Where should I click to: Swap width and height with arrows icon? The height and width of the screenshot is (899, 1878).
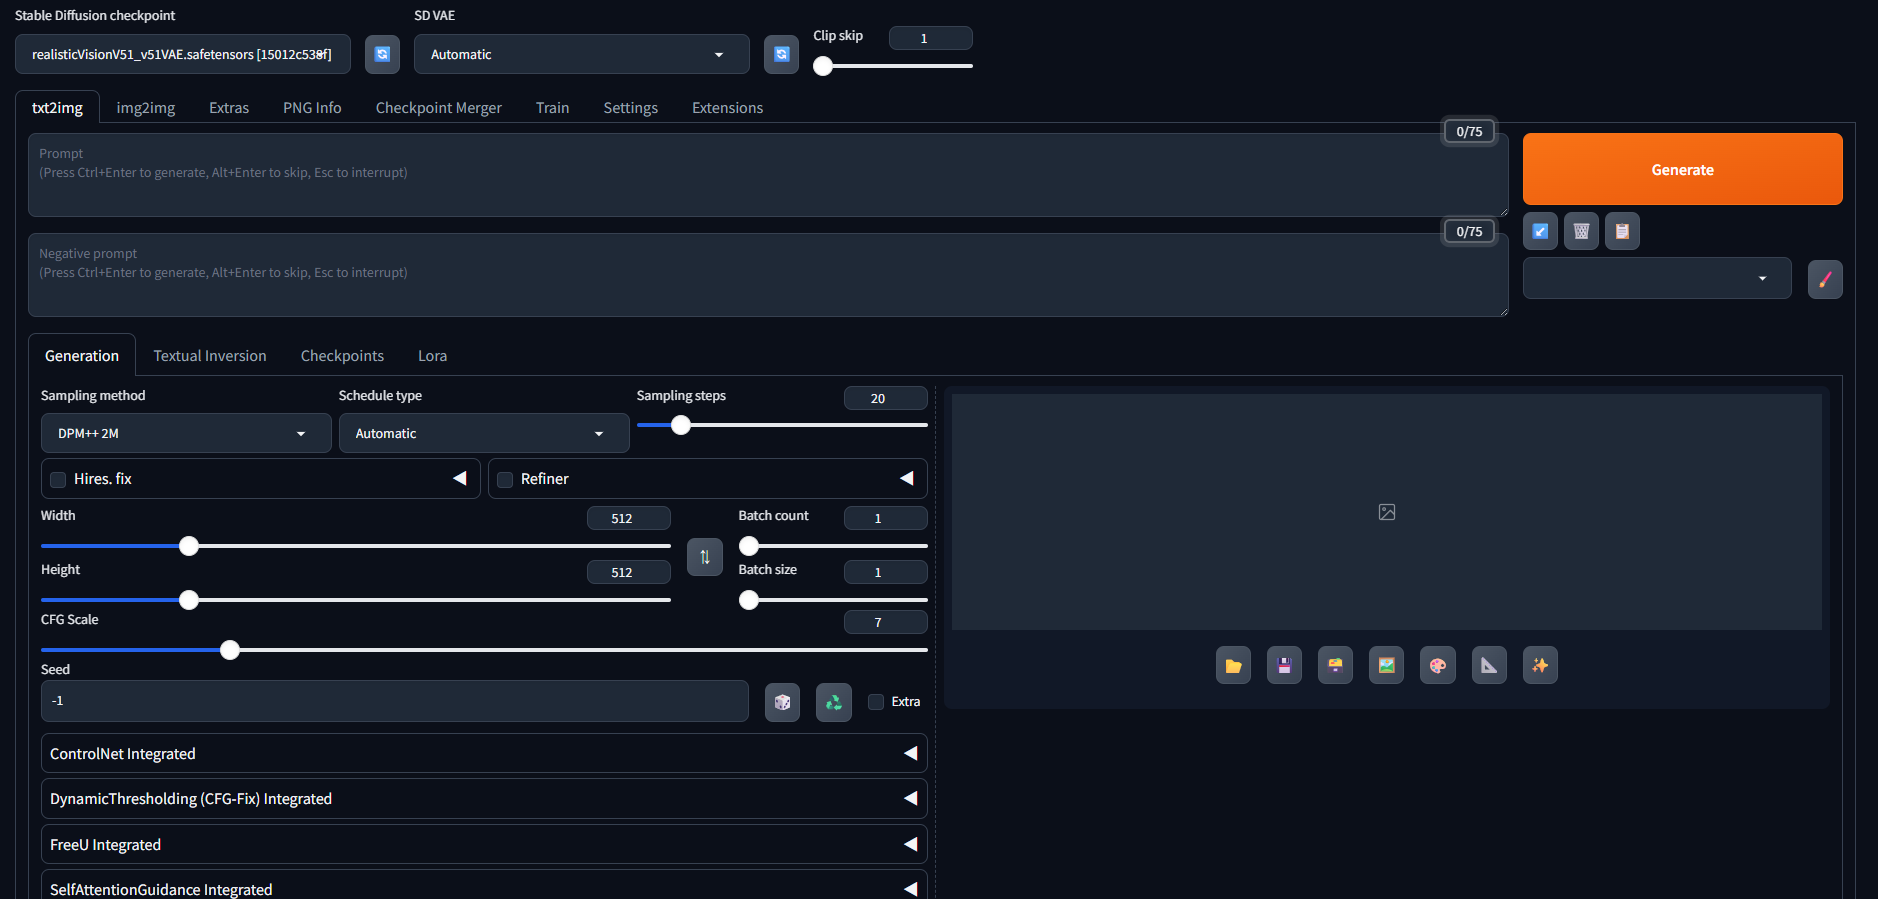tap(704, 557)
